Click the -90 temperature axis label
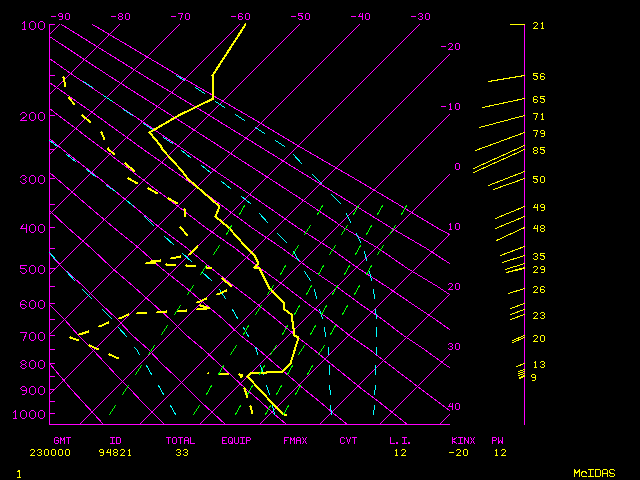Image resolution: width=640 pixels, height=480 pixels. point(62,16)
